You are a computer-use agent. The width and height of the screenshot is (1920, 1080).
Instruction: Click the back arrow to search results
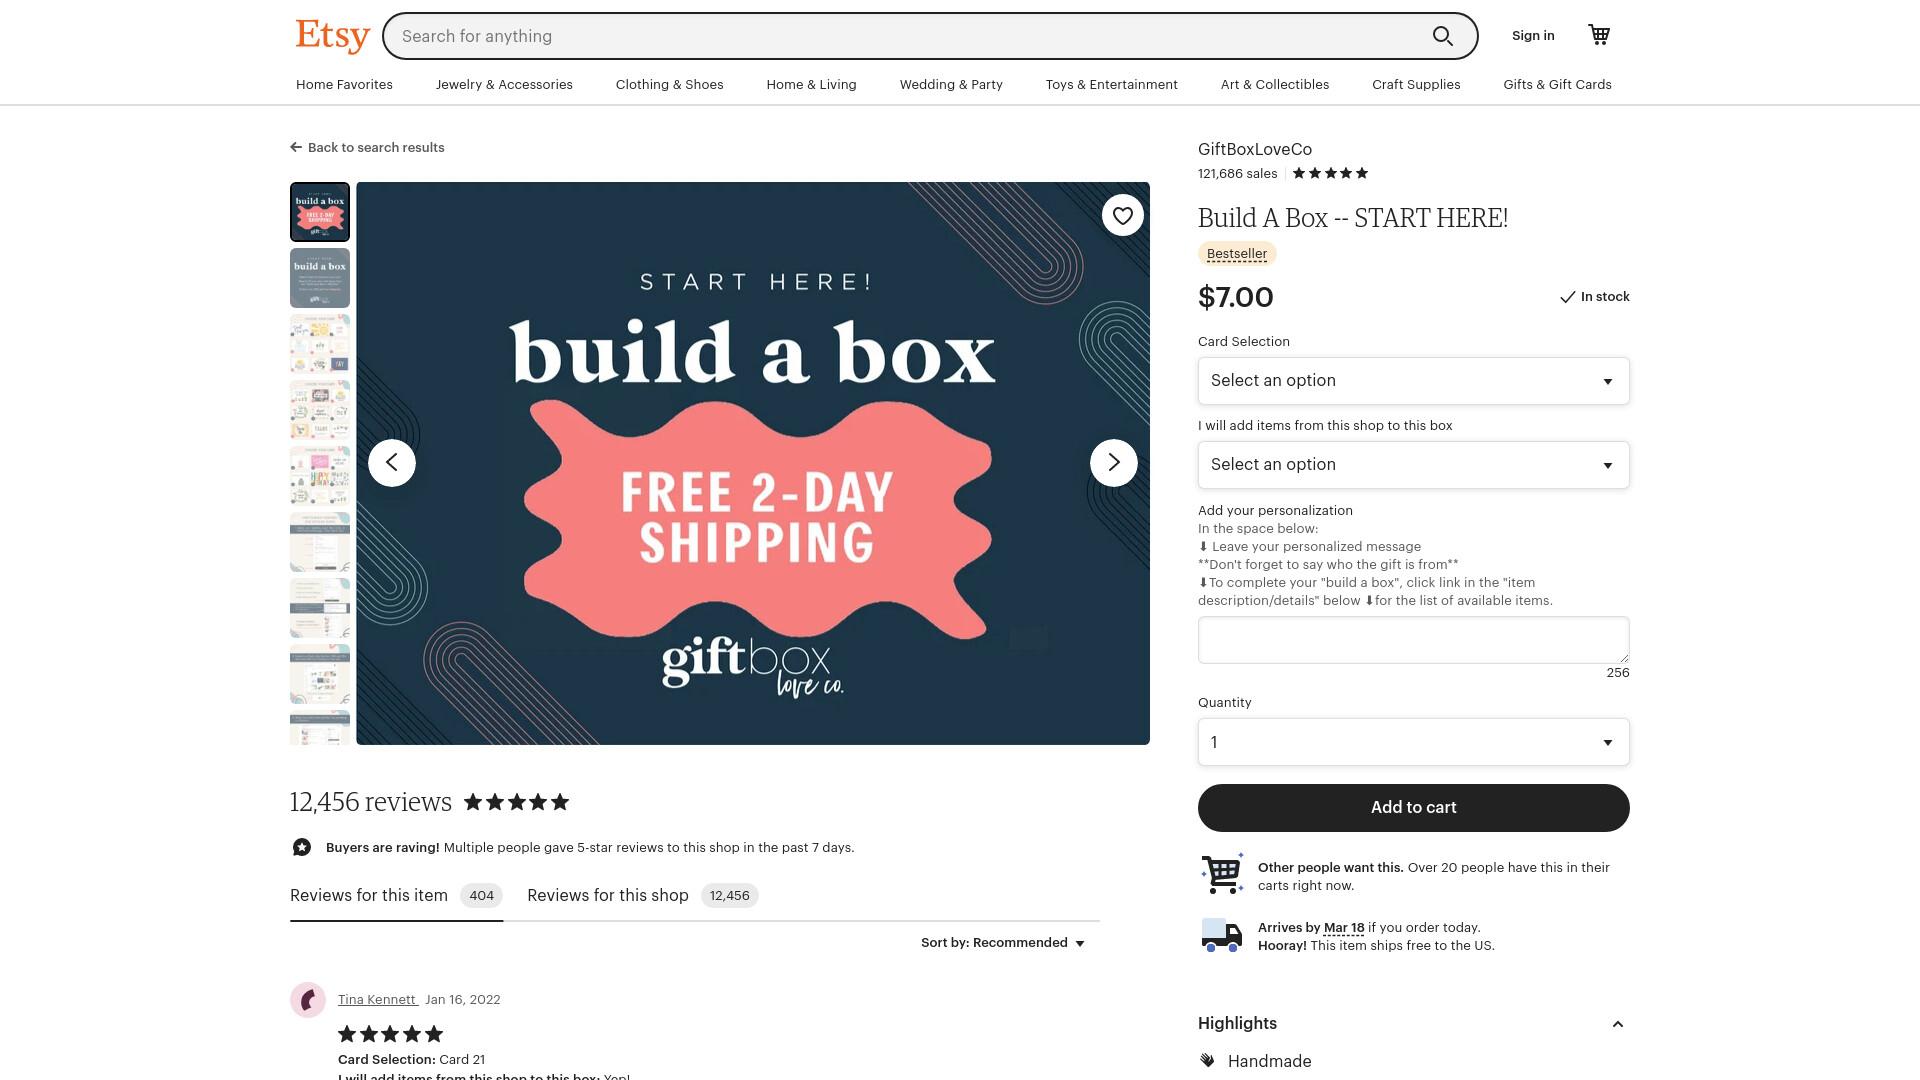[296, 147]
